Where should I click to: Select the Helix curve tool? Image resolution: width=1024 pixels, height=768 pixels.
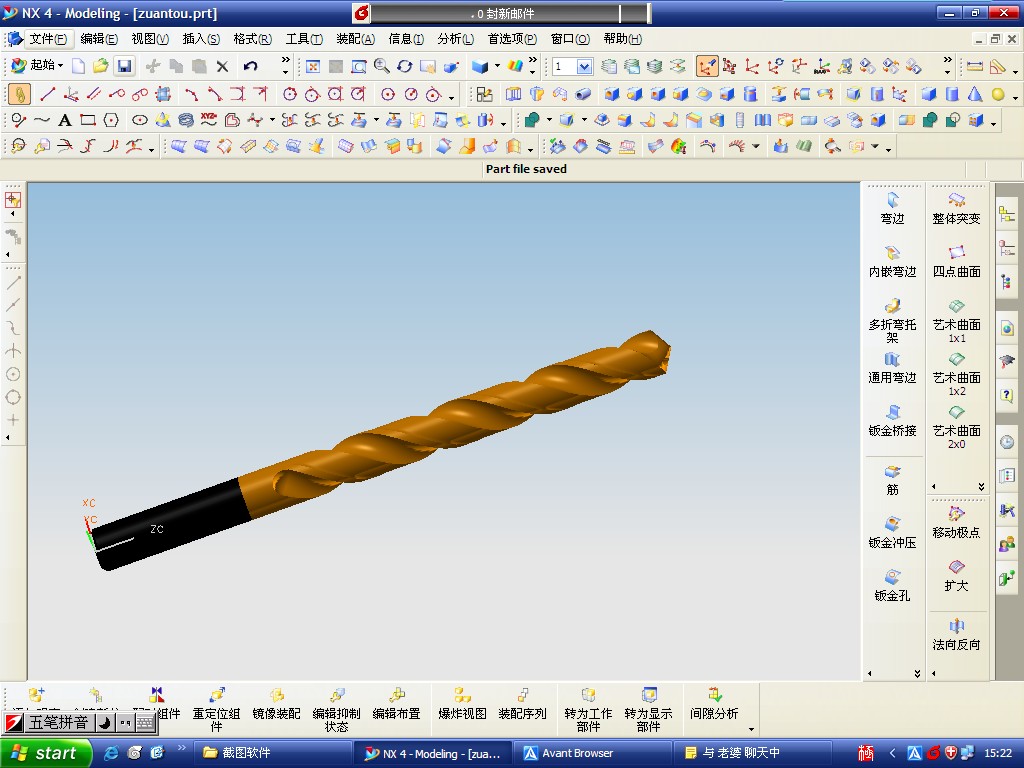[x=186, y=120]
